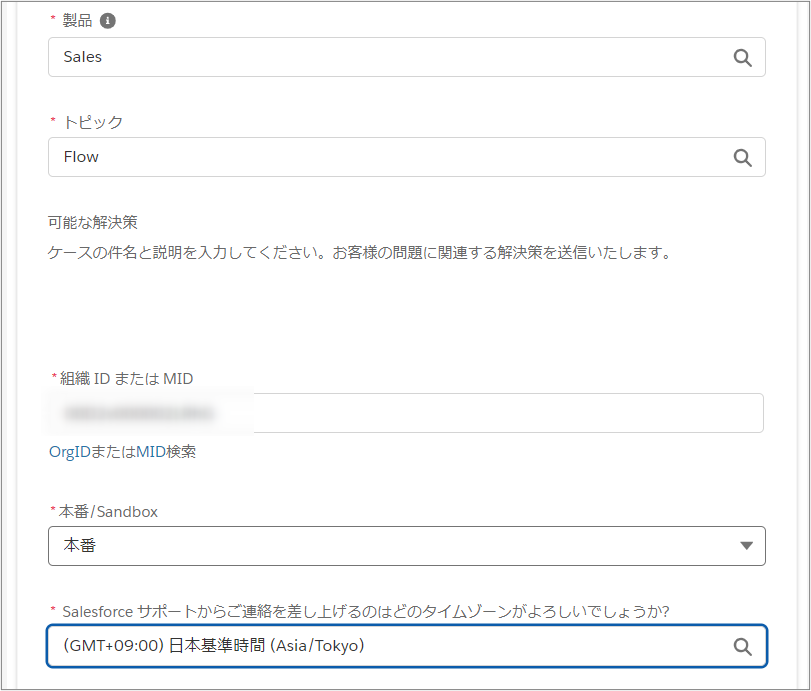Click the ケースの件名と説明 instruction text
The height and width of the screenshot is (691, 811).
pos(358,253)
